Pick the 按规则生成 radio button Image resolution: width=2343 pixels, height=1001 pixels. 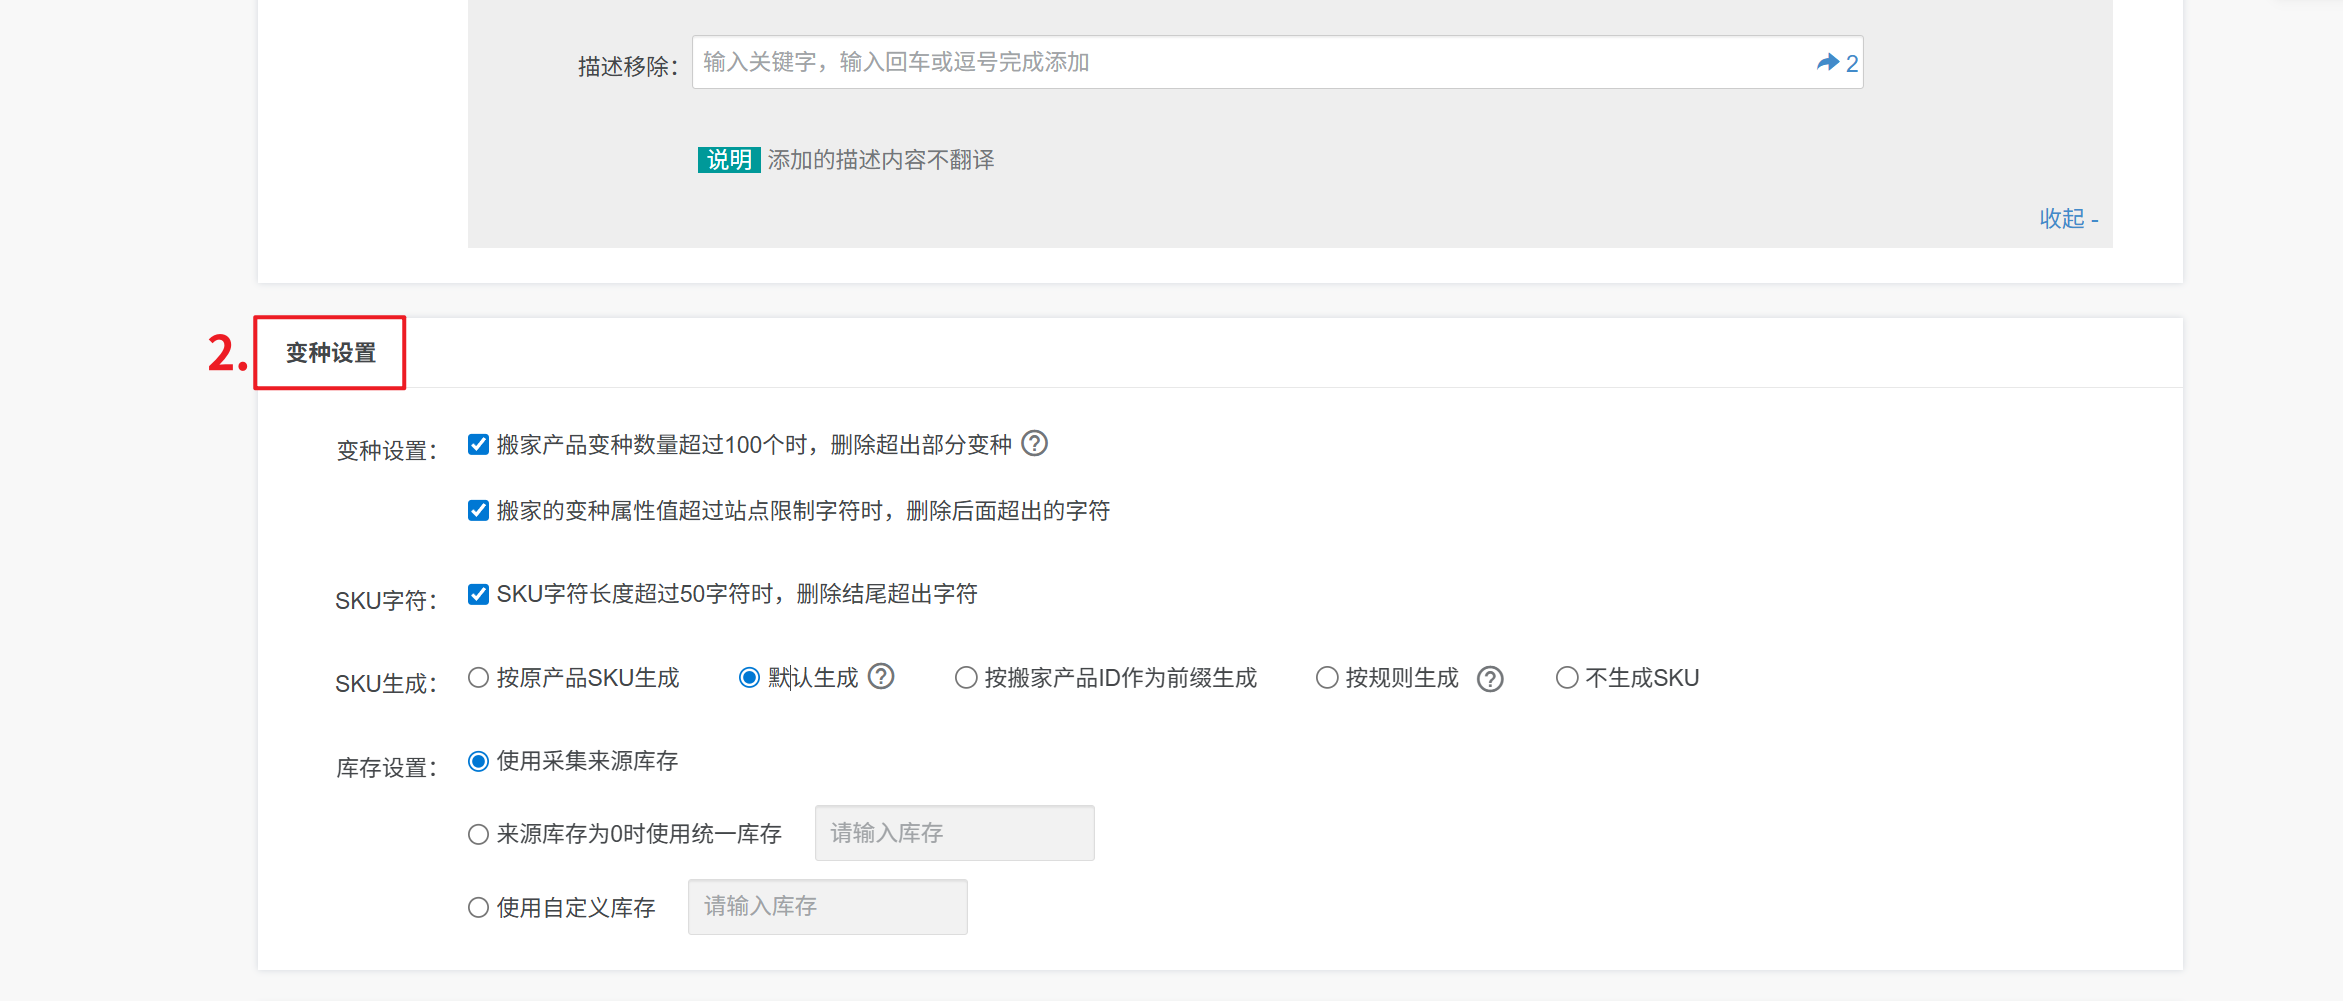1327,678
